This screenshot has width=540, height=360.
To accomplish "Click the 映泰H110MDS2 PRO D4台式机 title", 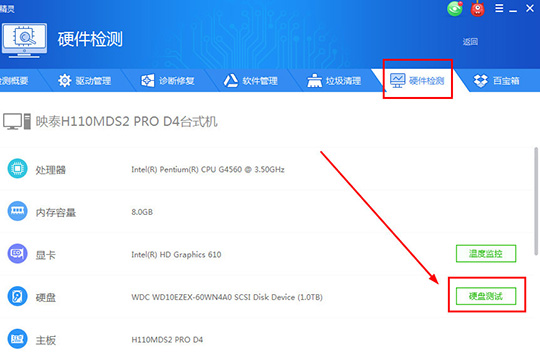I will click(126, 121).
